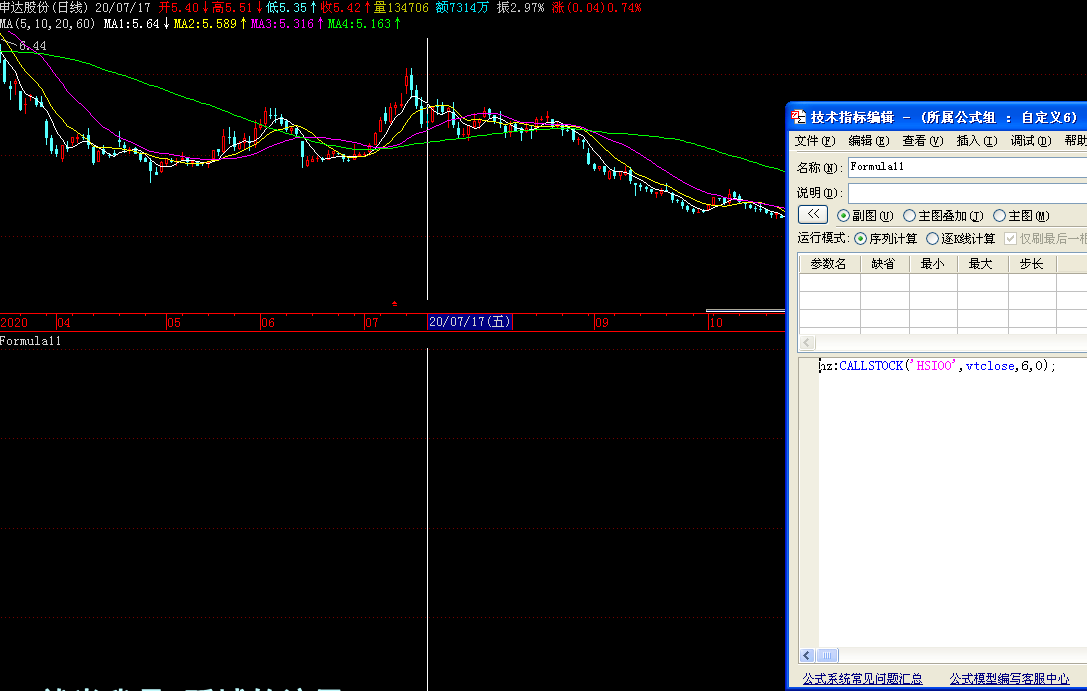
Task: Click the << collapse button
Action: [x=812, y=214]
